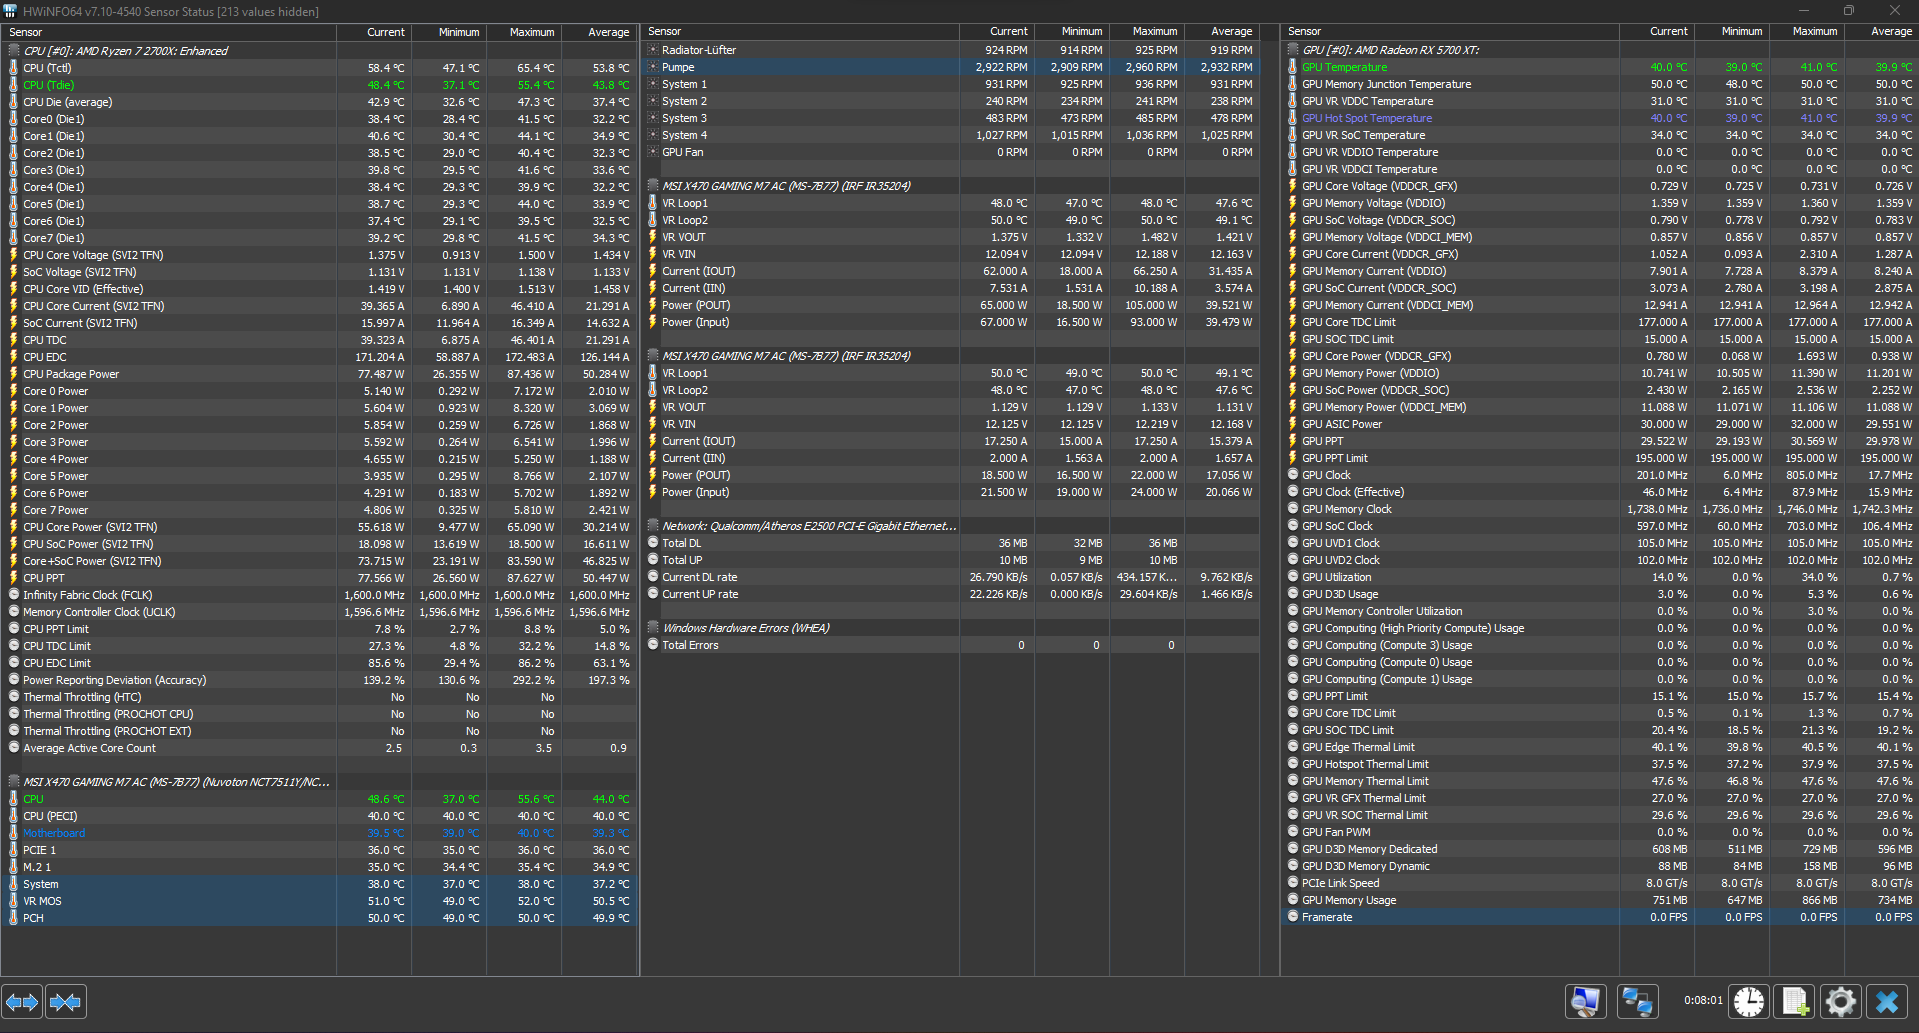The width and height of the screenshot is (1919, 1033).
Task: Select the M.2 1 temperature row
Action: coord(320,867)
